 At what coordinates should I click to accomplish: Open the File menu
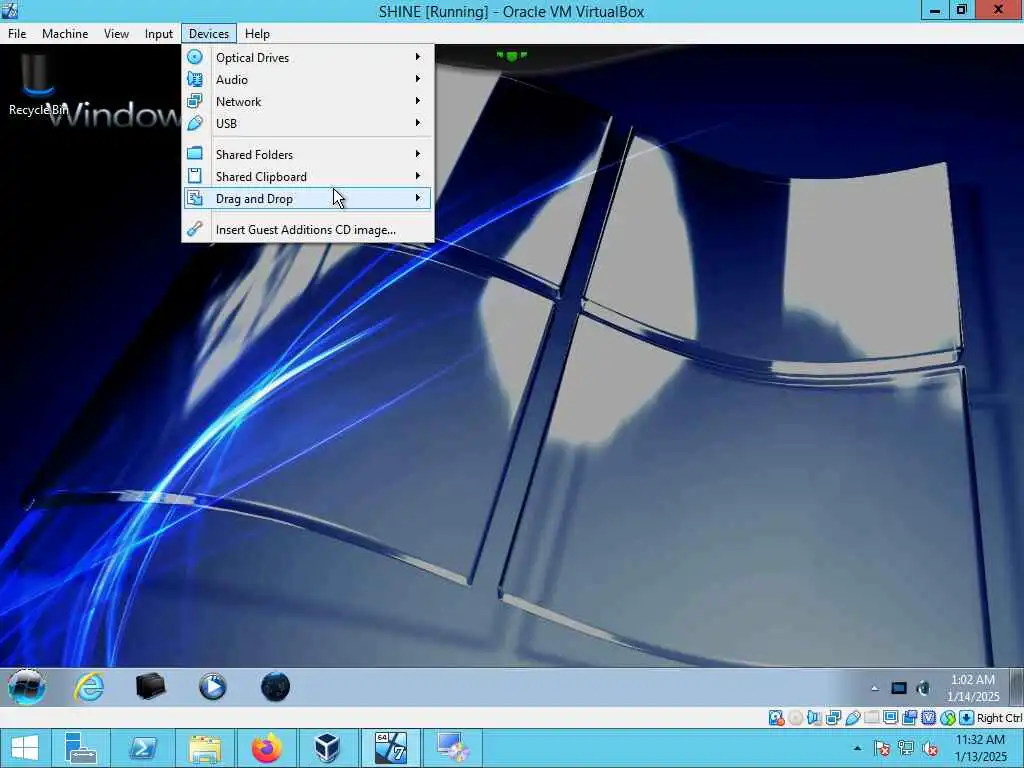click(x=17, y=33)
